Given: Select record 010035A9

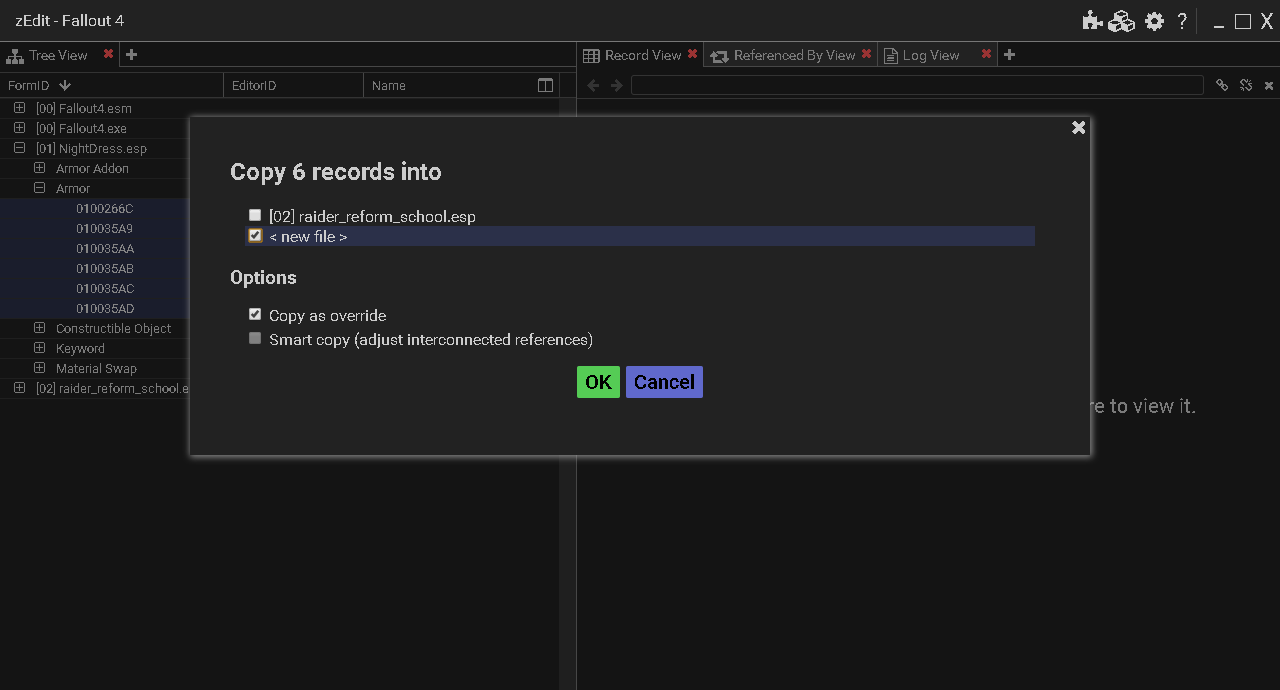Looking at the screenshot, I should click(104, 228).
